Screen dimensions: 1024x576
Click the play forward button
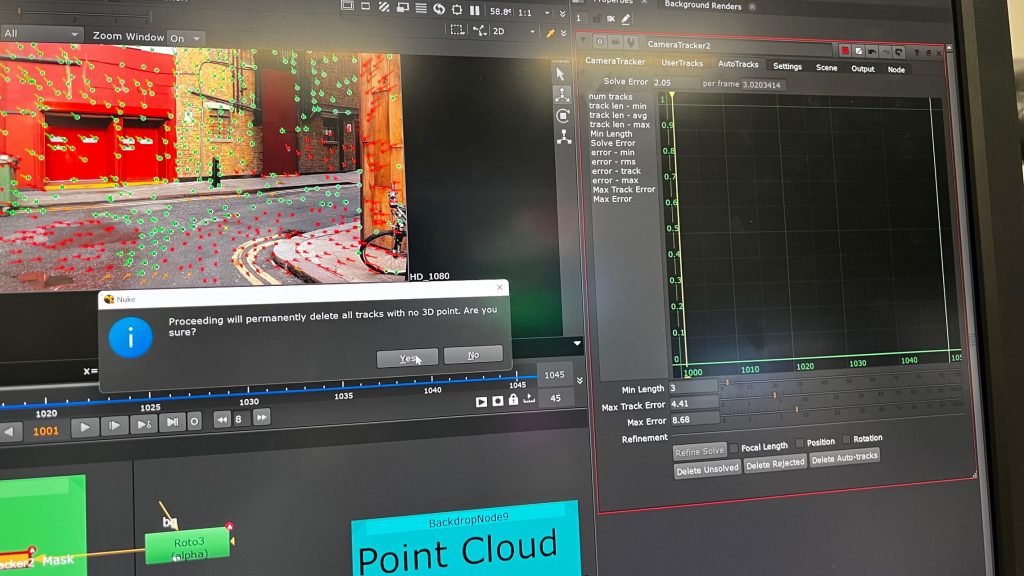point(85,428)
